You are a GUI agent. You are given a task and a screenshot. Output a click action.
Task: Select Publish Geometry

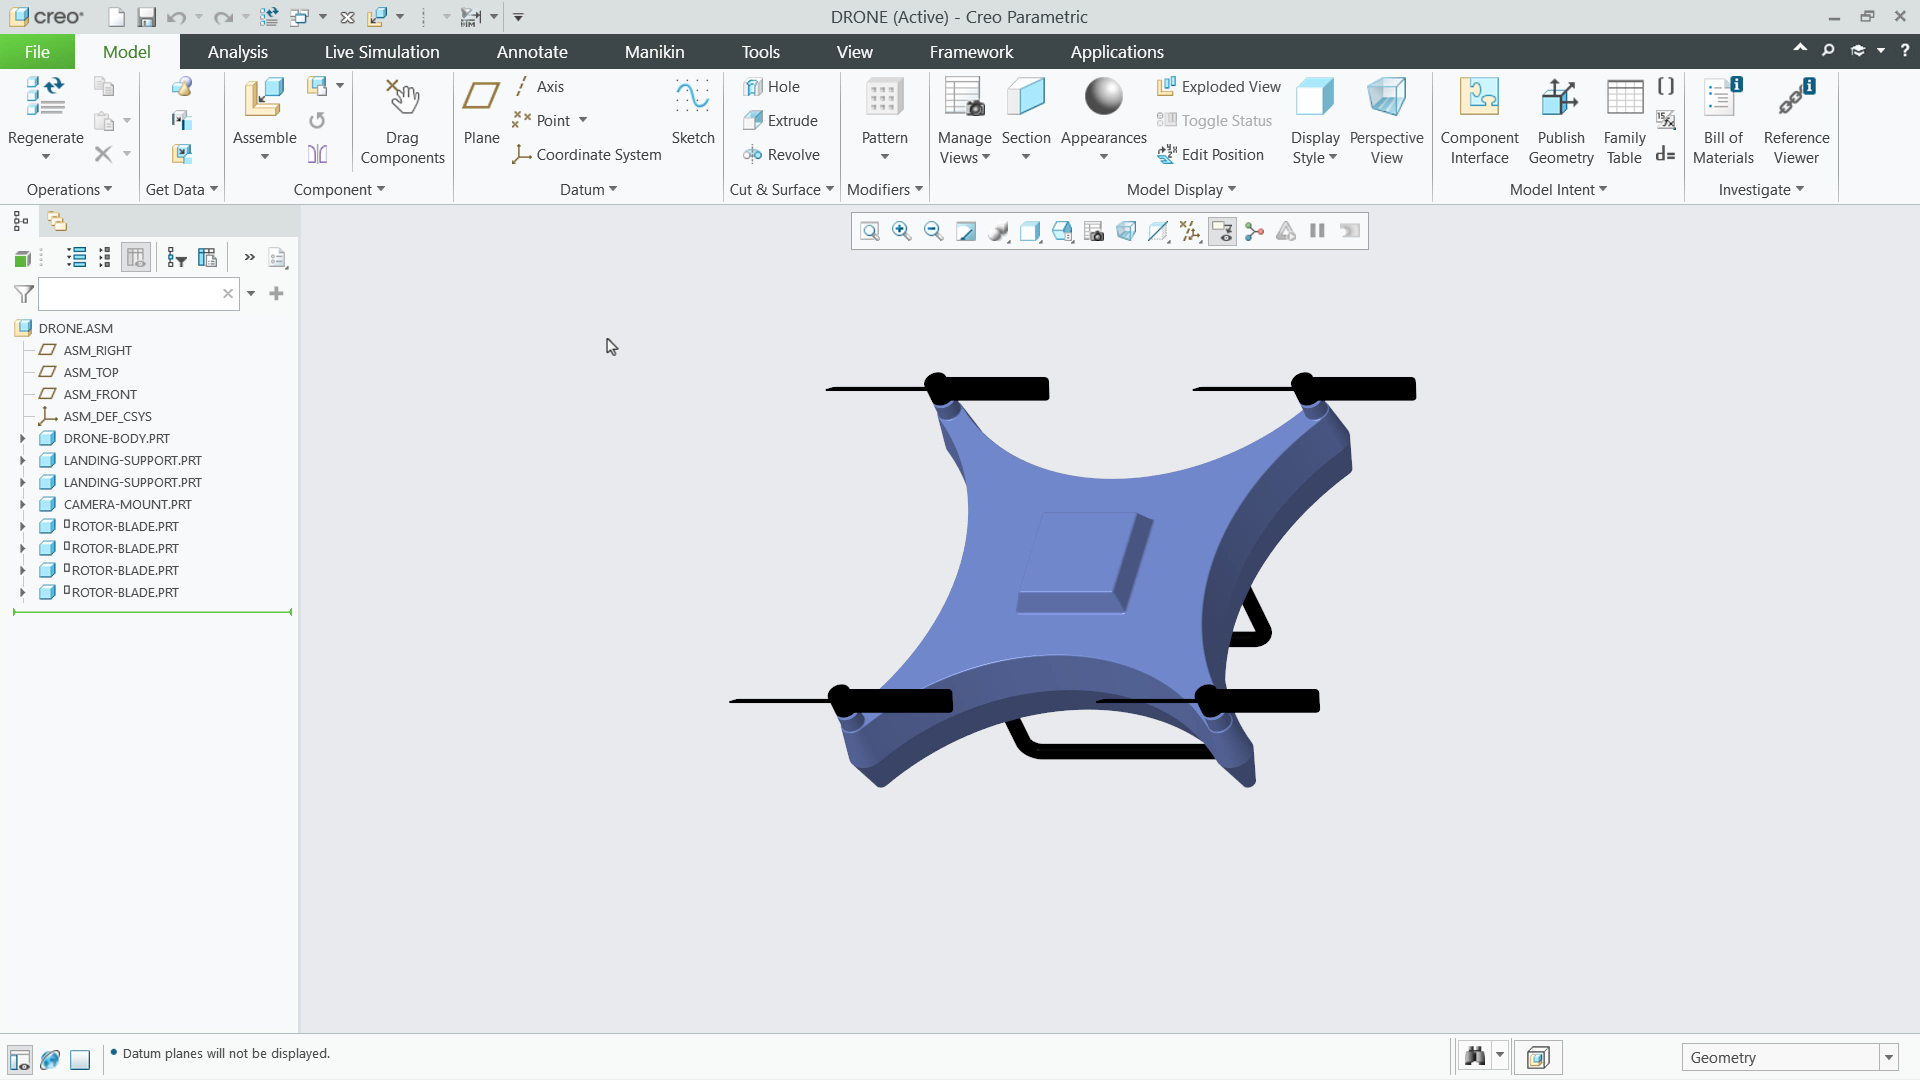click(1561, 120)
